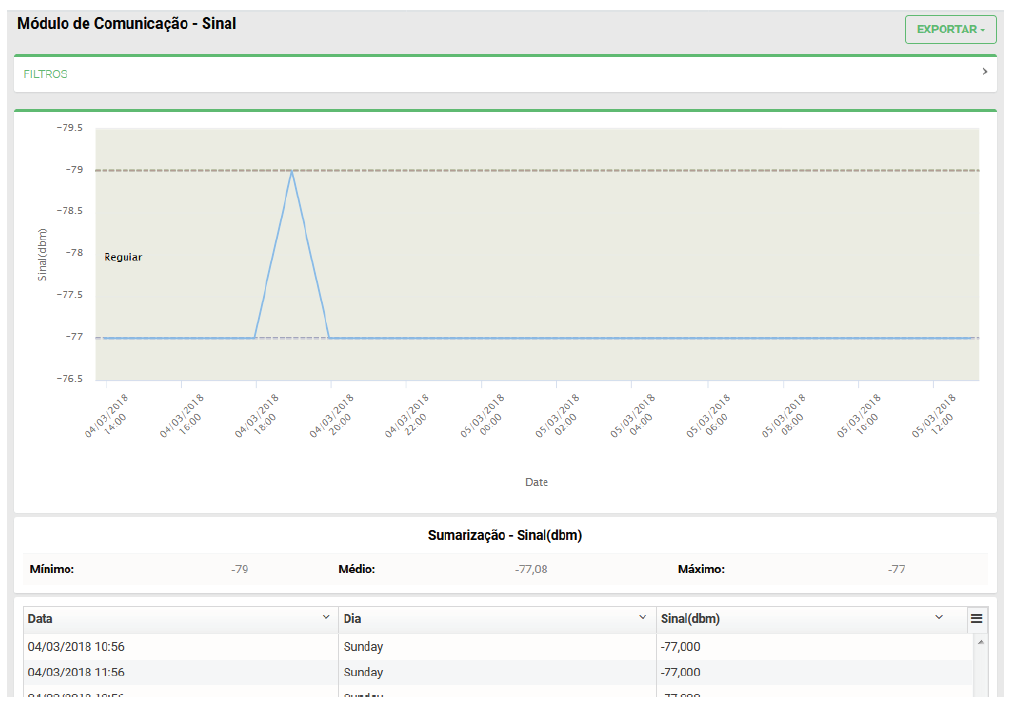
Task: Open the Sinal(dbm) column dropdown arrow
Action: click(x=938, y=618)
